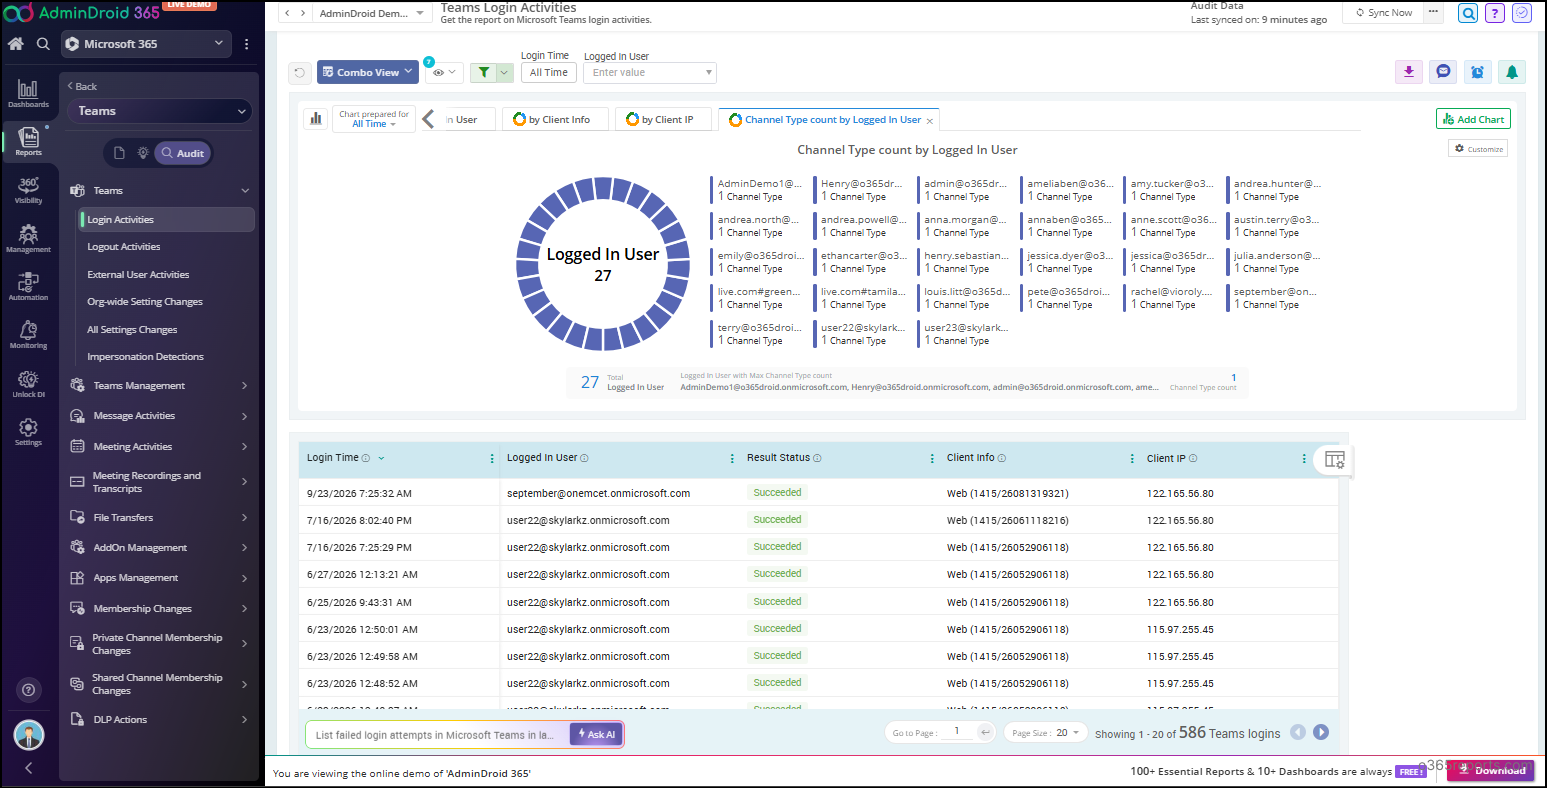Image resolution: width=1547 pixels, height=788 pixels.
Task: Click the Go to Page input
Action: pyautogui.click(x=957, y=732)
